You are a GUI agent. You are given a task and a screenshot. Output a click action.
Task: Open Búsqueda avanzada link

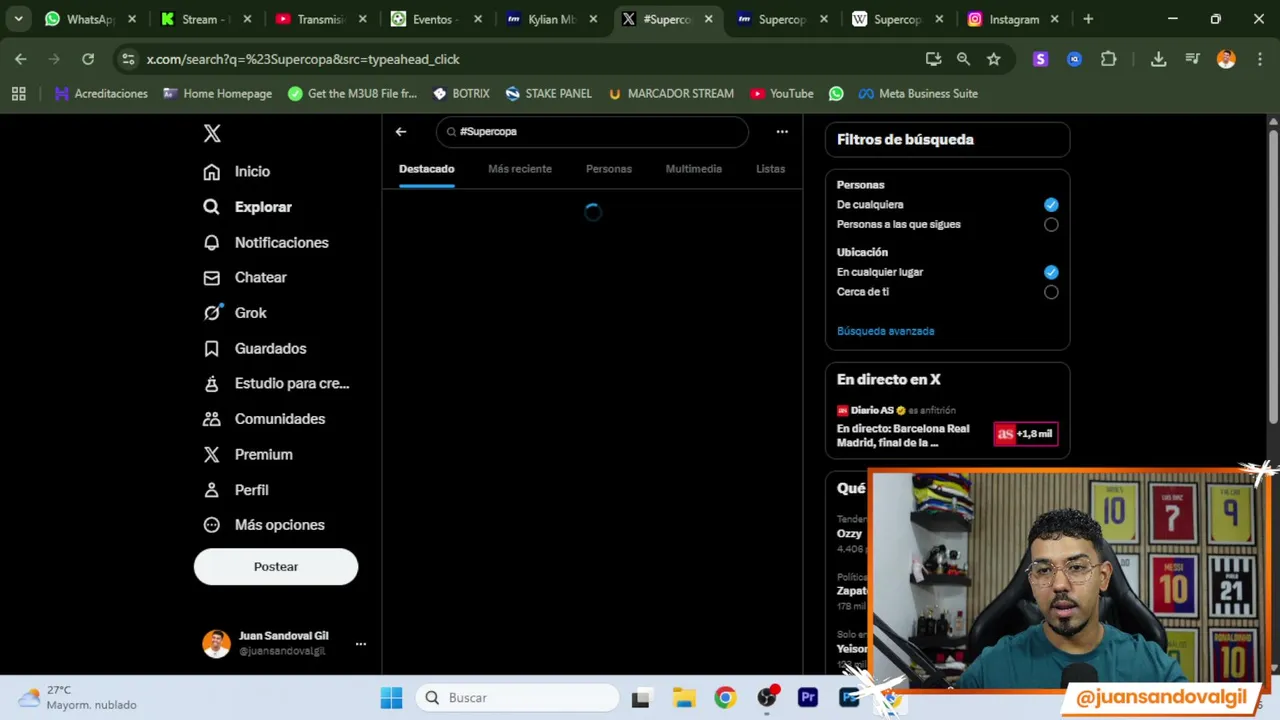886,331
